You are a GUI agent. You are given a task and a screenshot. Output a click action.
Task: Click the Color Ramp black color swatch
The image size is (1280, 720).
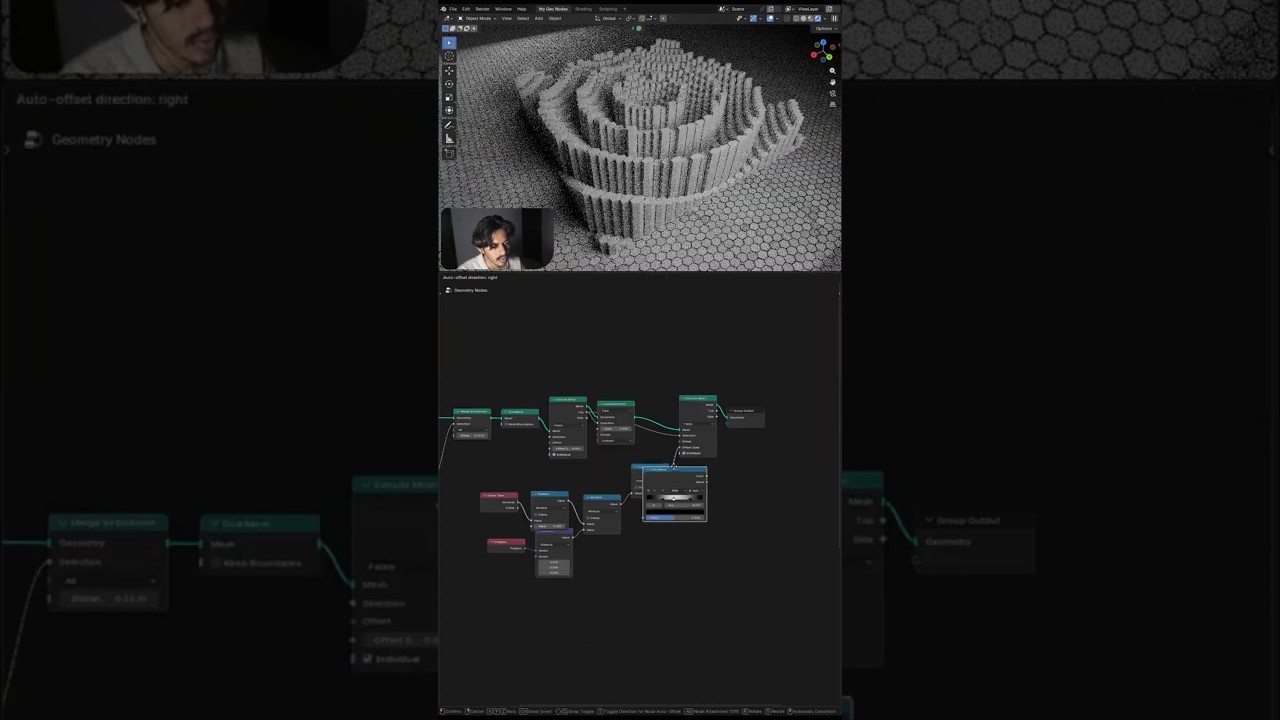click(x=675, y=512)
